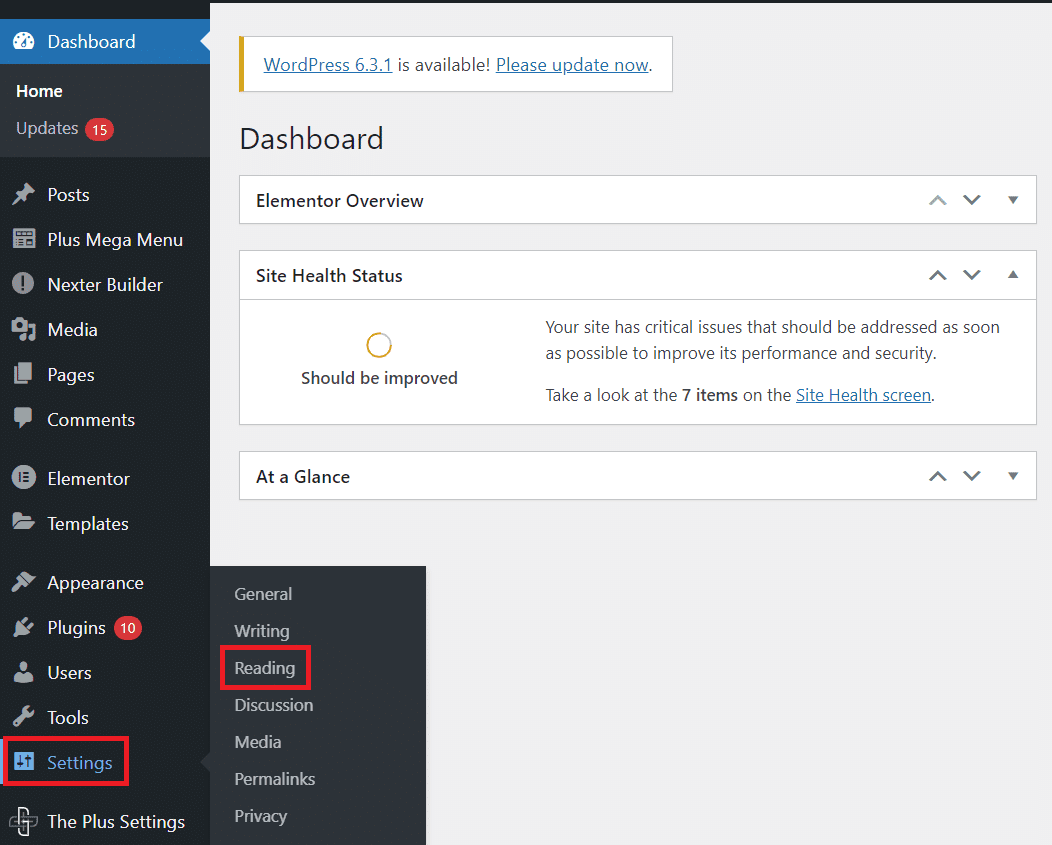Select the Posts pushpin icon in sidebar

coord(24,194)
